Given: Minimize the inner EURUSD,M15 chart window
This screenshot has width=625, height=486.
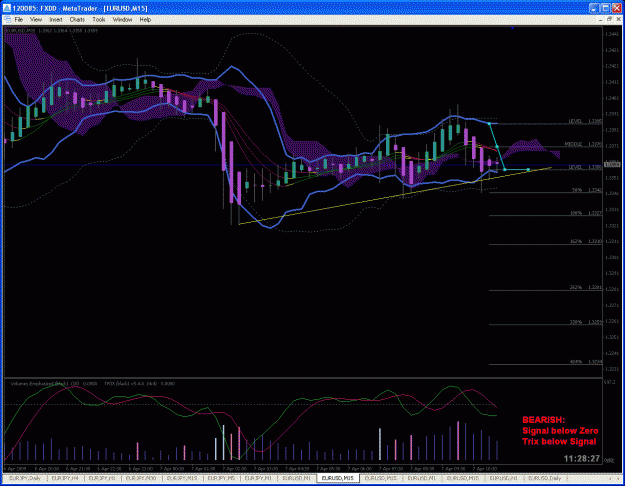Looking at the screenshot, I should [x=601, y=20].
